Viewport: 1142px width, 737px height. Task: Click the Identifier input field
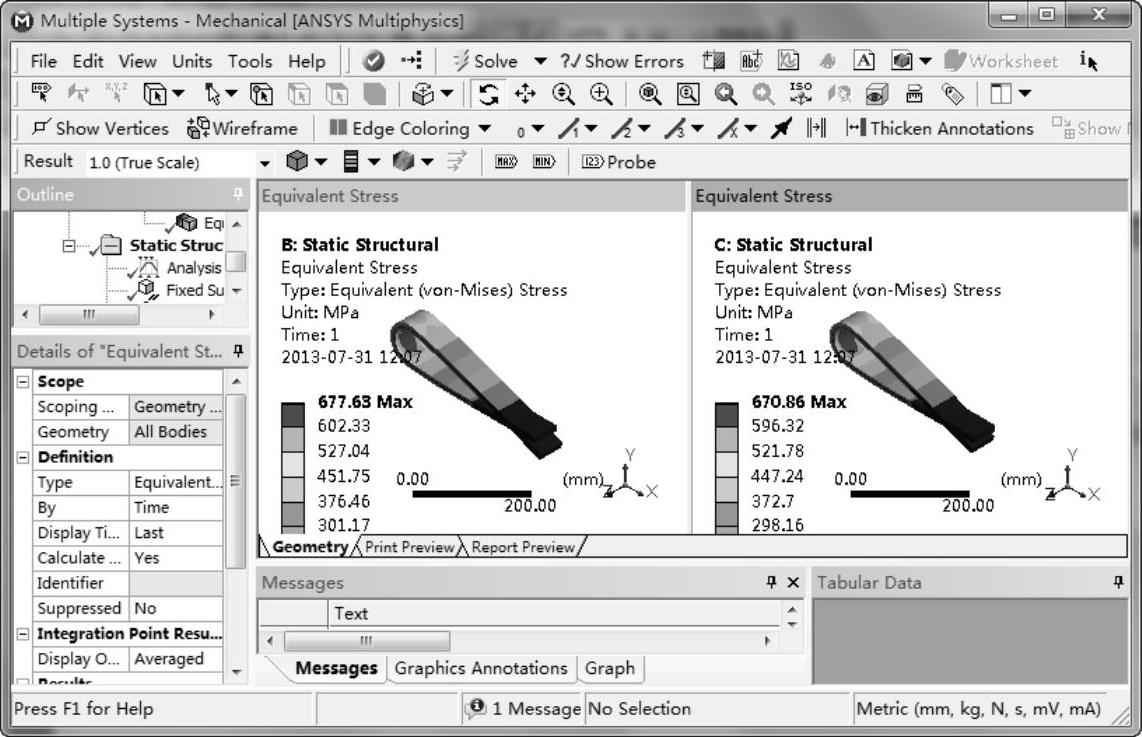point(176,583)
